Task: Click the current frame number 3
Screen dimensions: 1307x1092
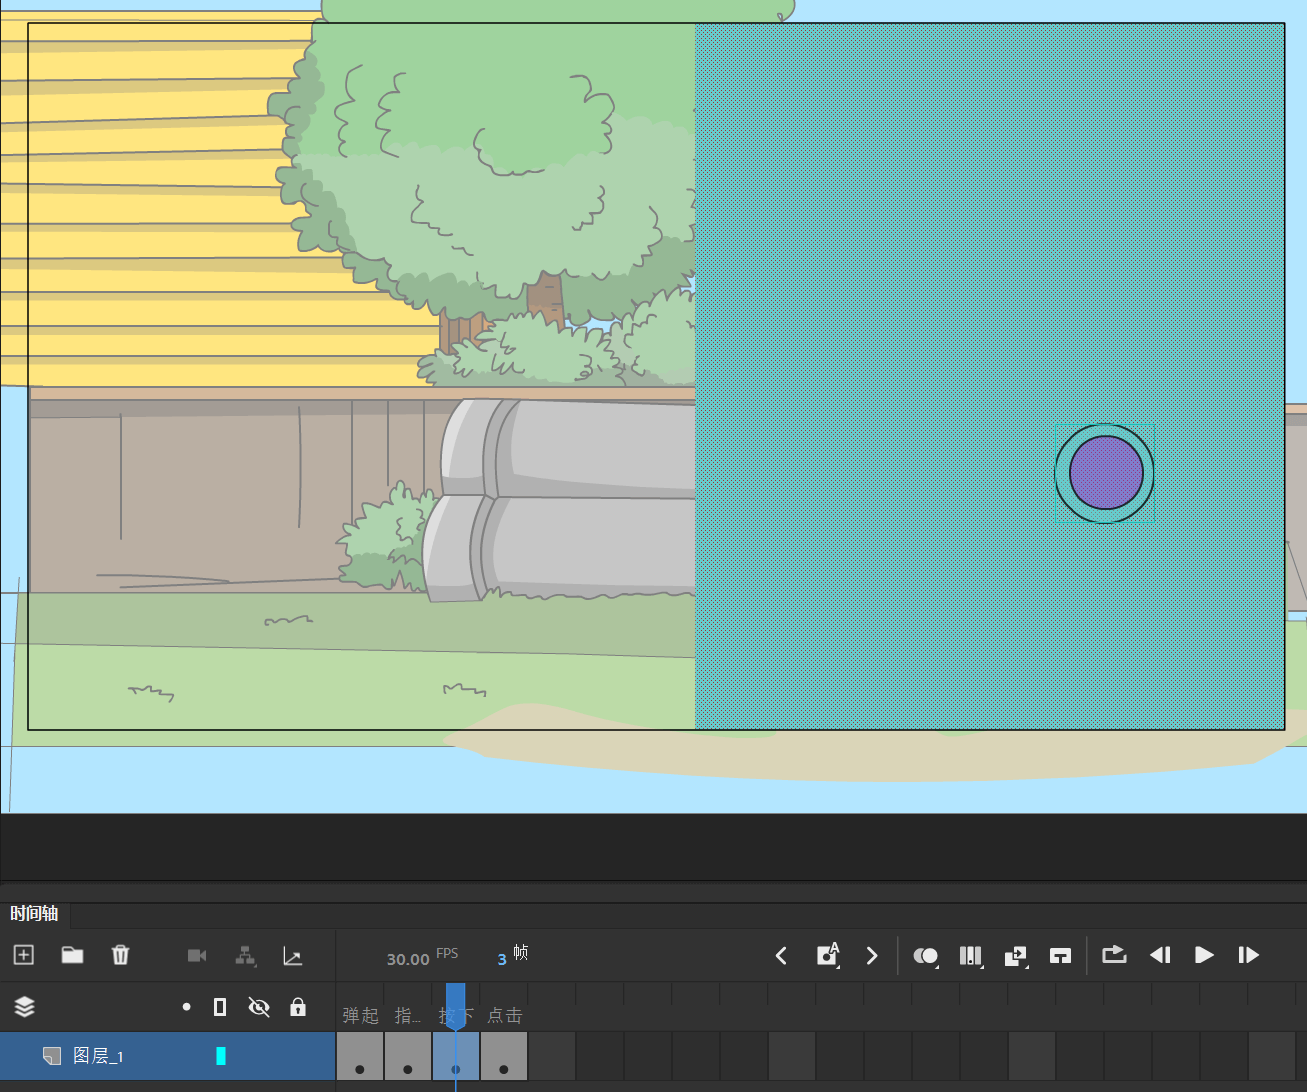Action: [502, 959]
